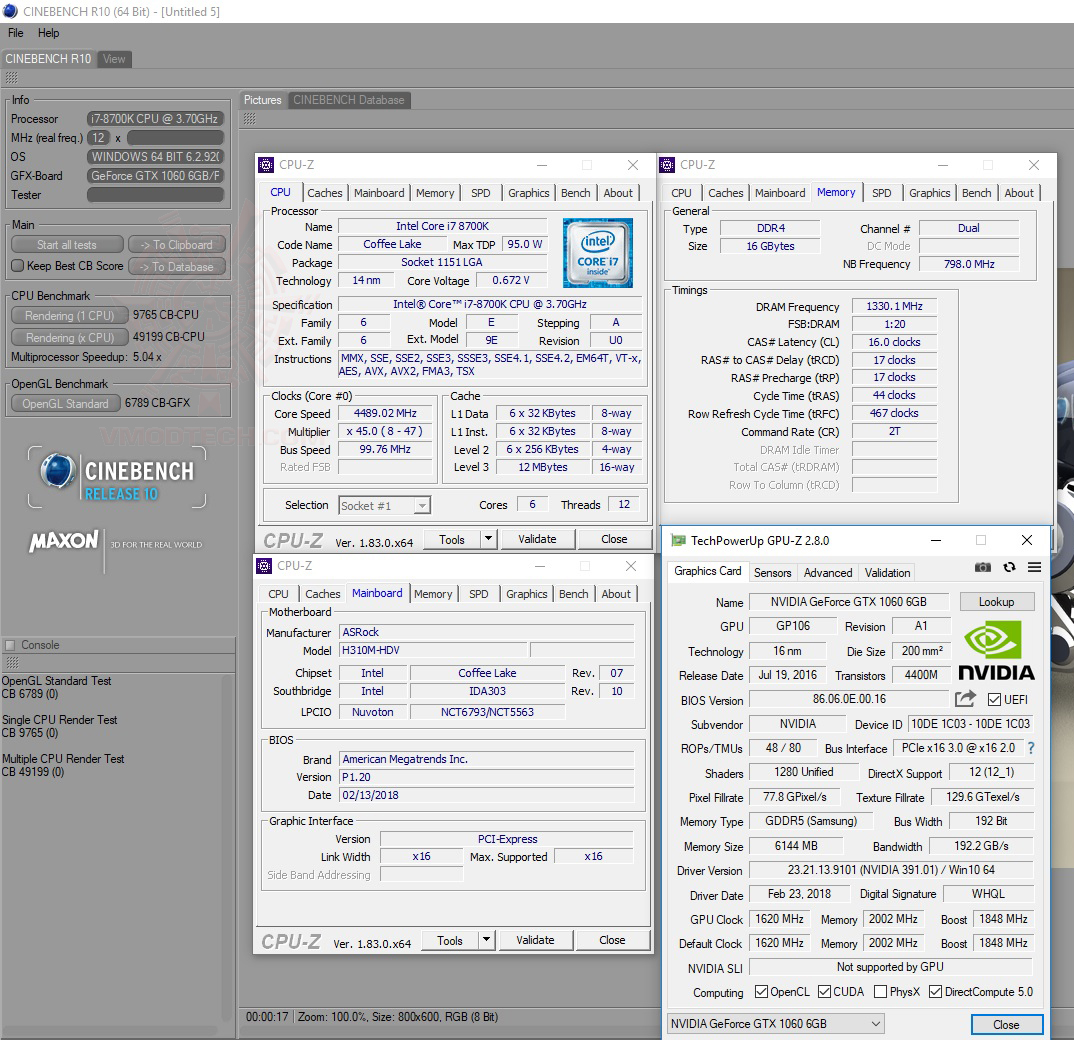
Task: Open the Socket #1 selection dropdown
Action: (385, 505)
